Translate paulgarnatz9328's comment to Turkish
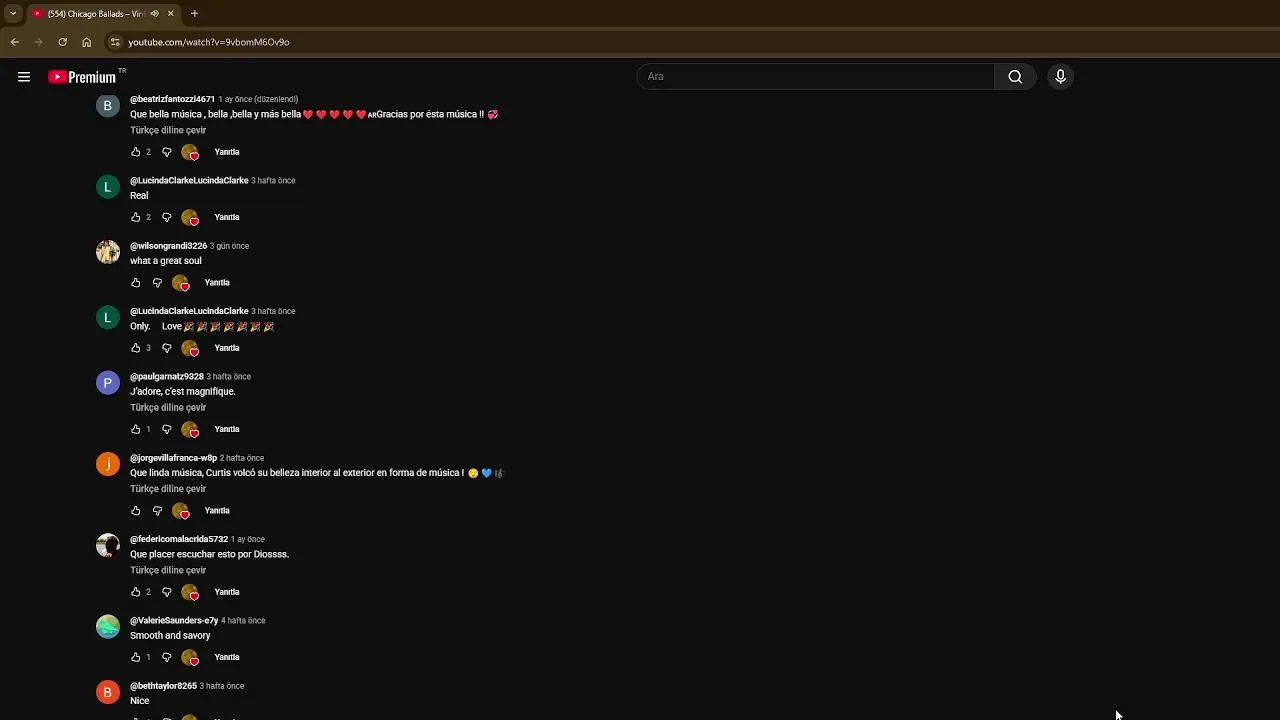The image size is (1280, 720). coord(168,407)
